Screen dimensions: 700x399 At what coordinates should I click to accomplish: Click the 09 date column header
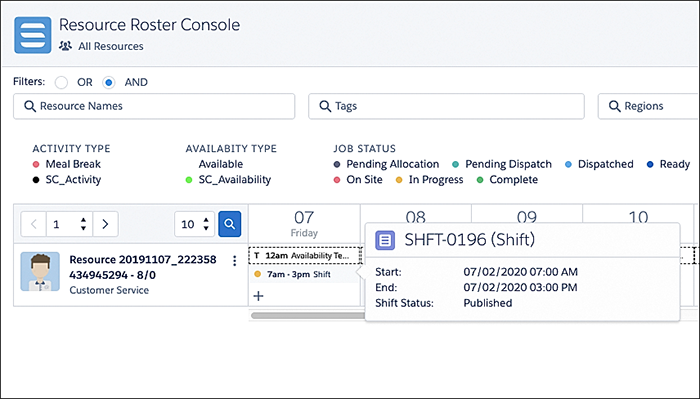tap(526, 217)
